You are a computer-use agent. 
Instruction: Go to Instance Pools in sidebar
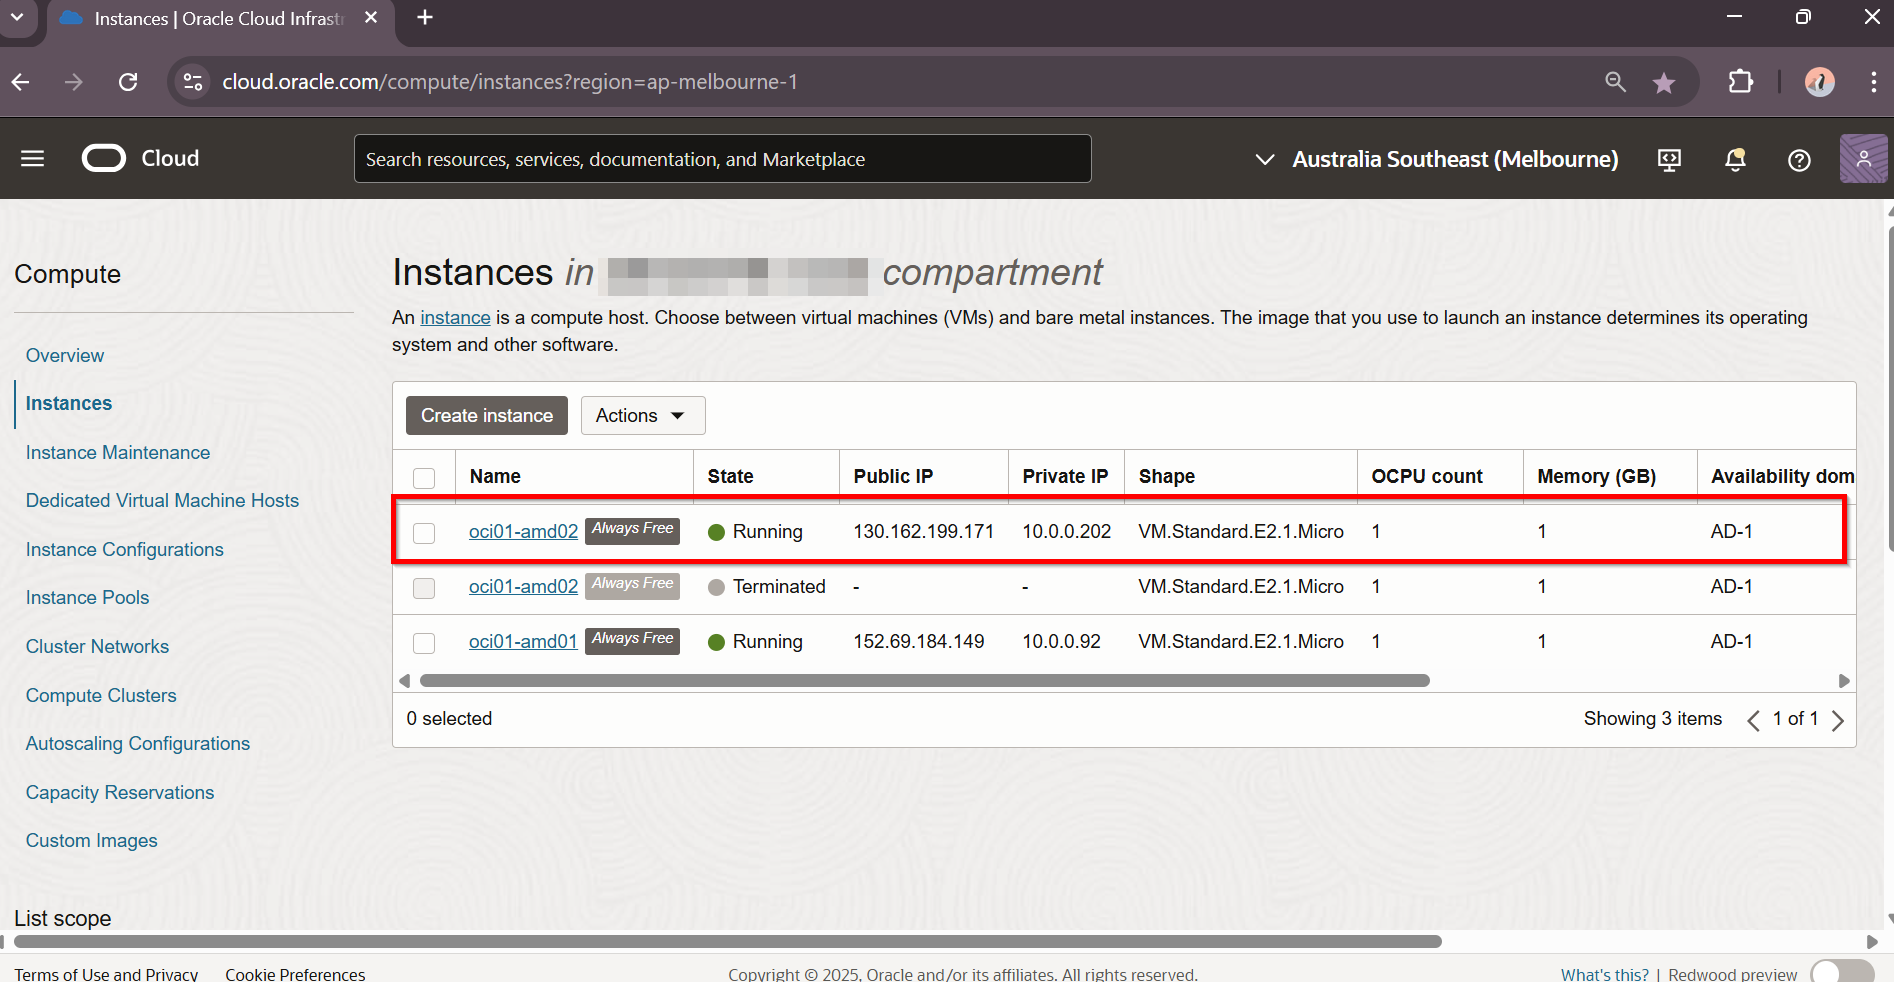[87, 598]
